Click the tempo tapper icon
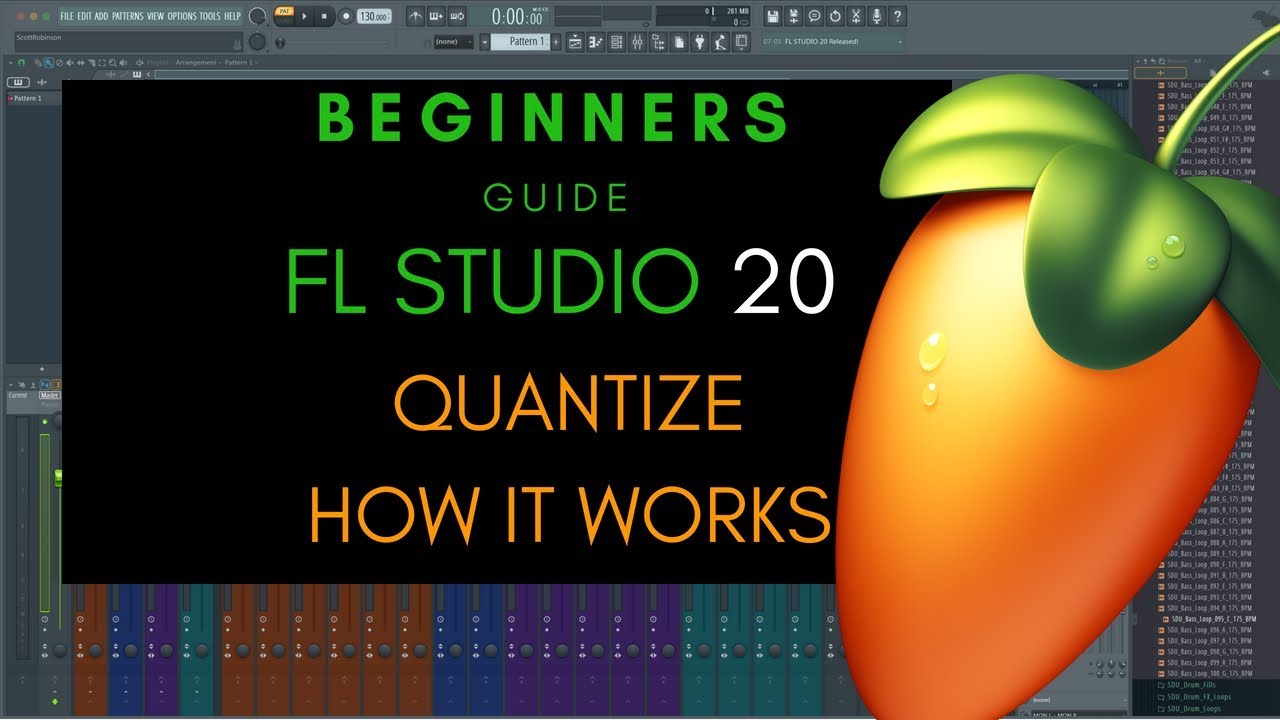This screenshot has width=1280, height=720. pyautogui.click(x=720, y=42)
